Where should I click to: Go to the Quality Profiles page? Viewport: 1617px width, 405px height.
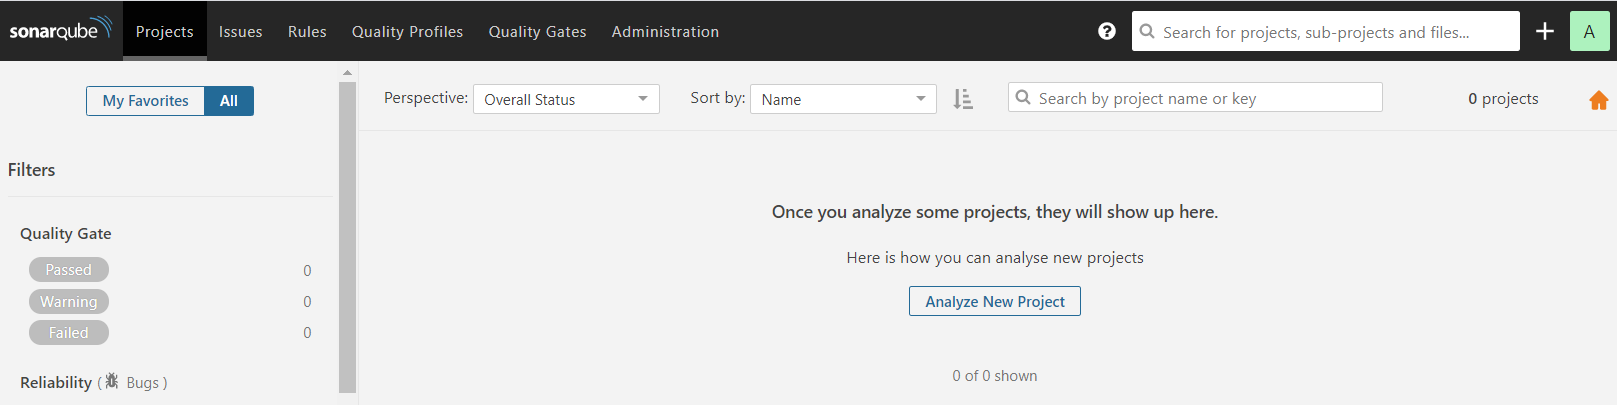tap(407, 31)
